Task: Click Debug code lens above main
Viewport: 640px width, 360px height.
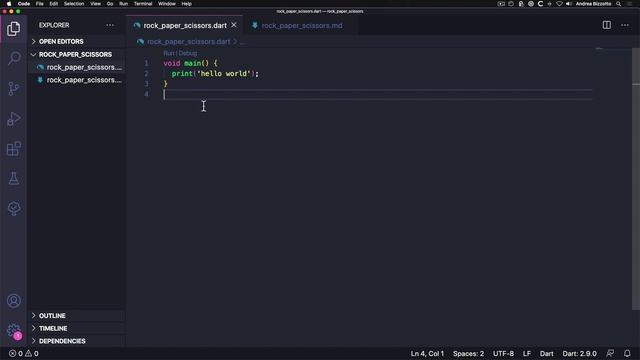Action: click(x=188, y=53)
